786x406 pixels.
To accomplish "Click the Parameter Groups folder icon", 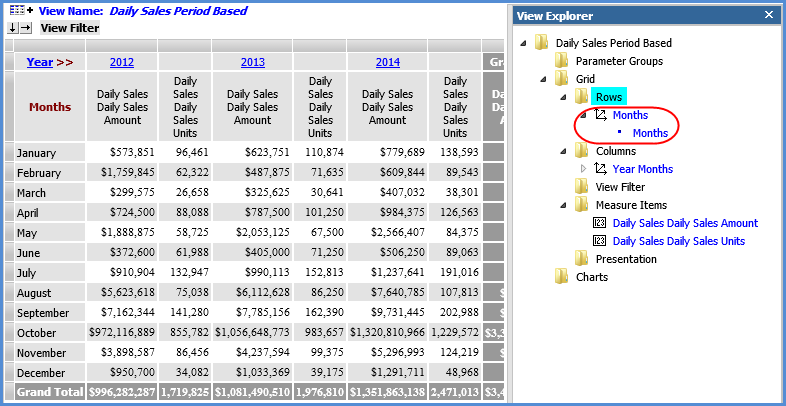I will (562, 61).
